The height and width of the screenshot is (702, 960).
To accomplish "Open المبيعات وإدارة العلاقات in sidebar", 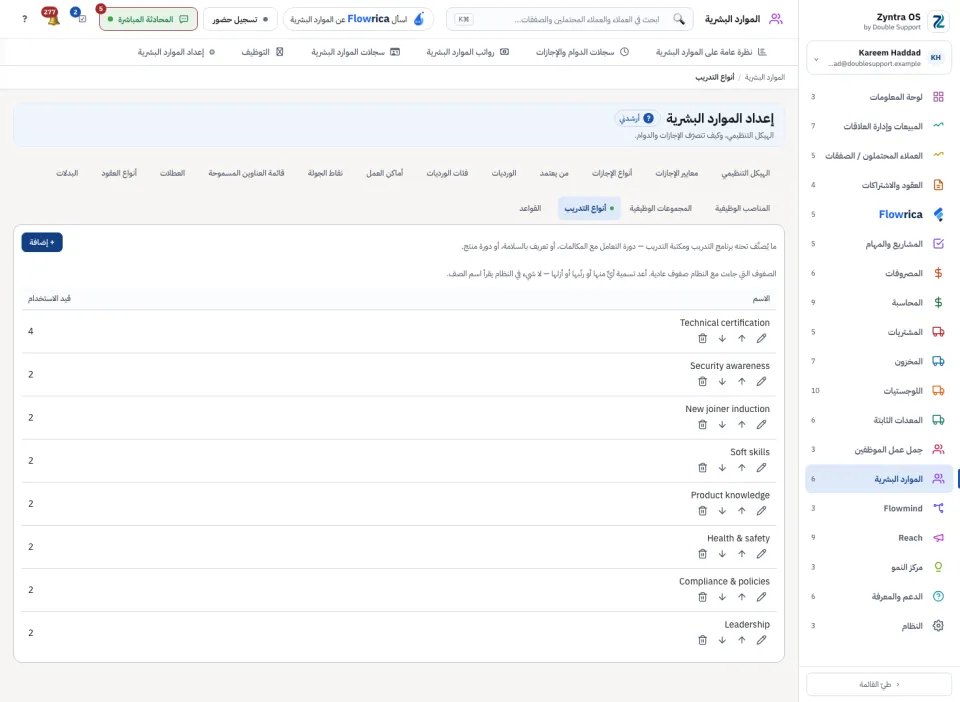I will pyautogui.click(x=878, y=126).
